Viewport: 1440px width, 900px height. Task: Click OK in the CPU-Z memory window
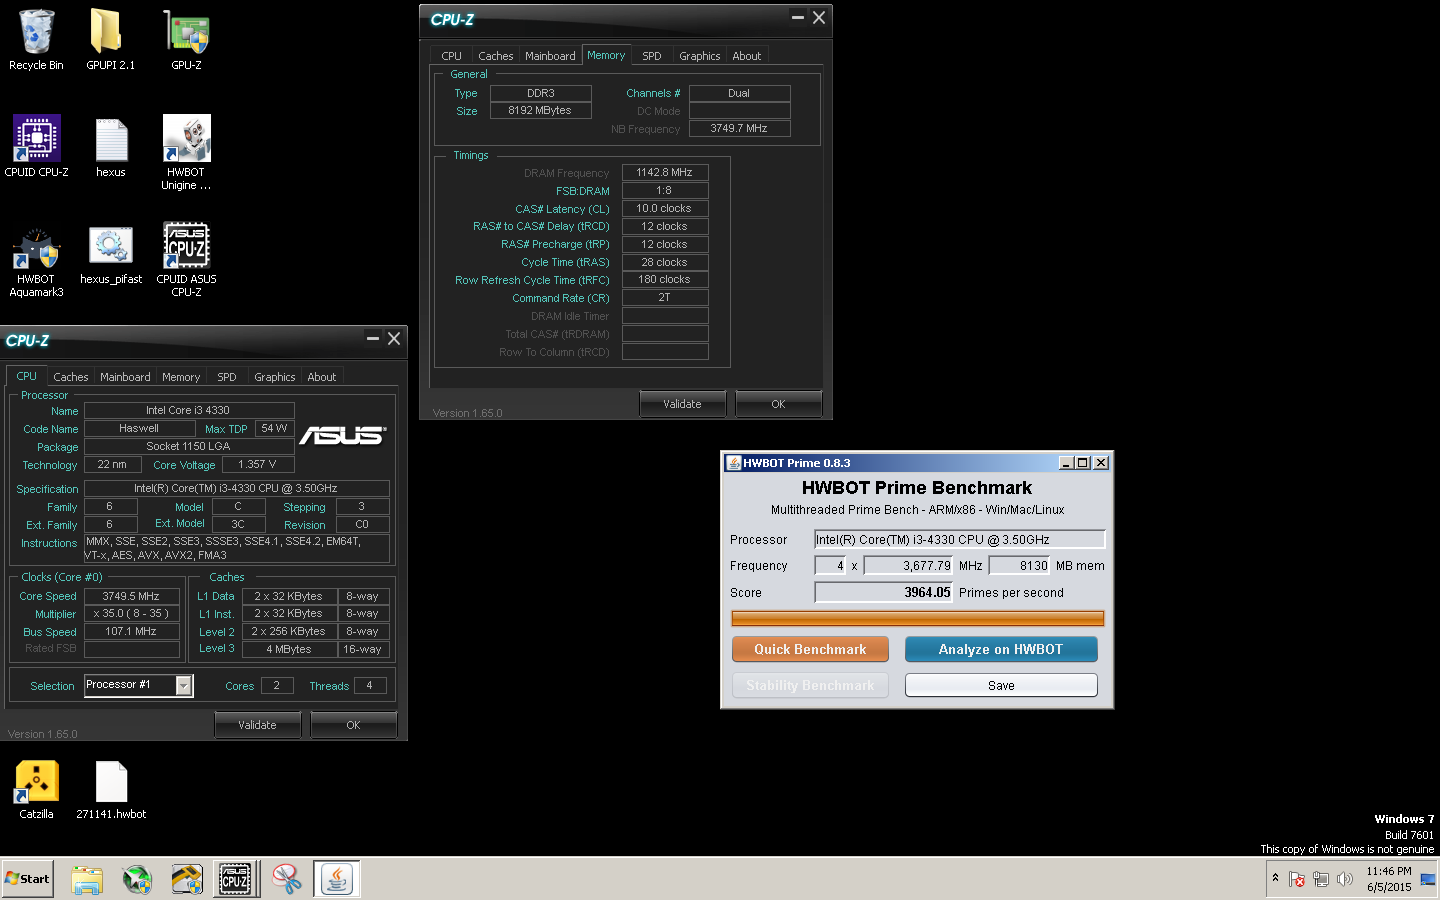pos(778,404)
